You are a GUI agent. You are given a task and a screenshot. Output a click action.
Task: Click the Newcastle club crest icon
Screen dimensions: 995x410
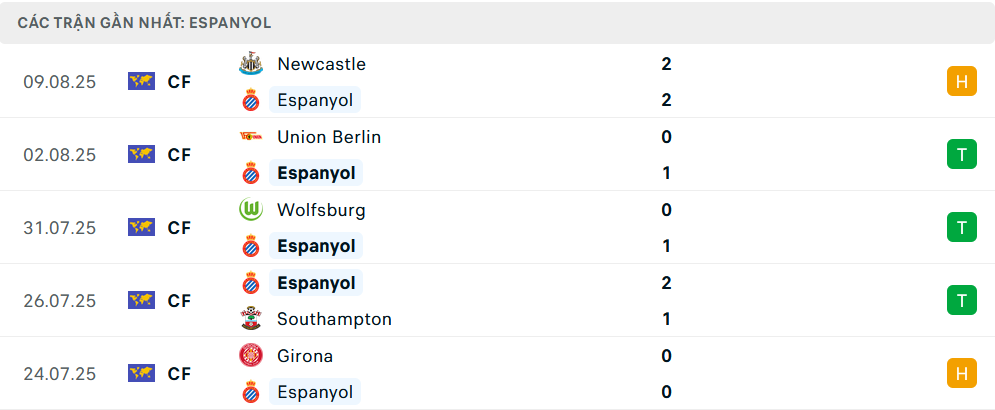[x=250, y=64]
